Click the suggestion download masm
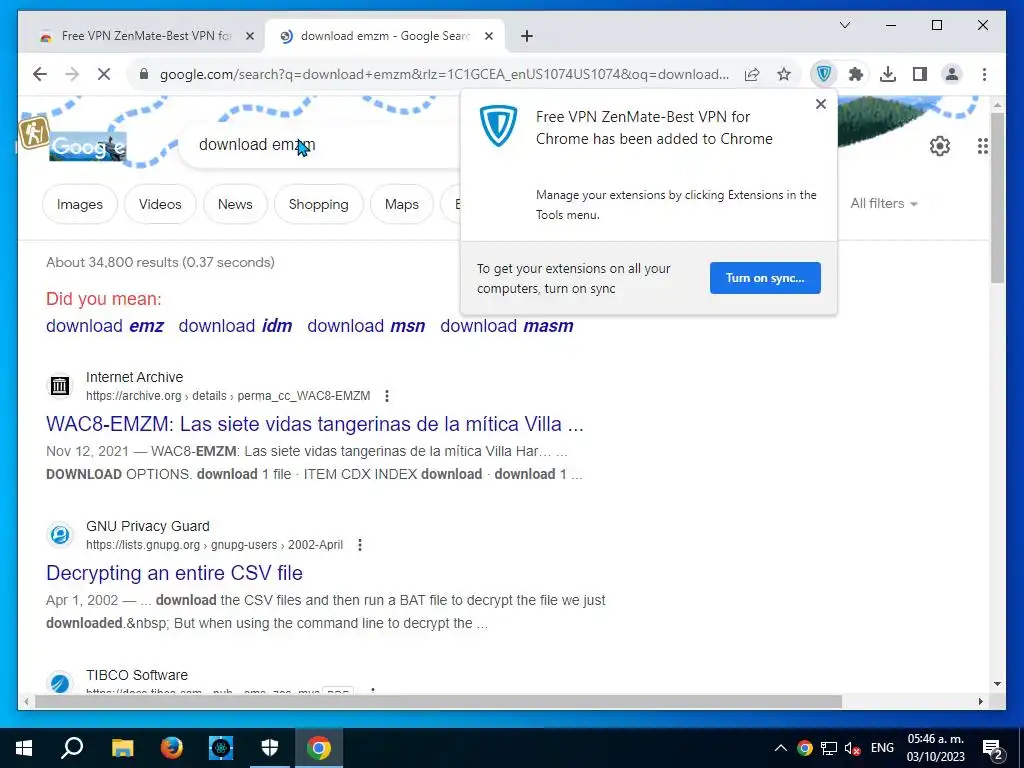The image size is (1024, 768). (x=507, y=326)
